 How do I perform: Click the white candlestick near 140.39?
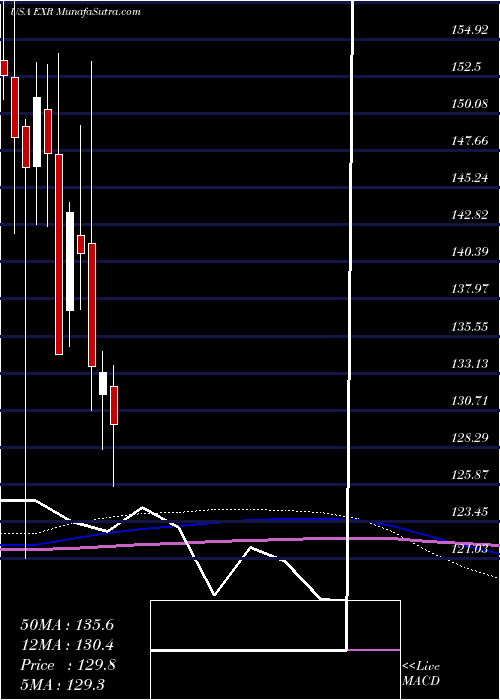pos(70,262)
